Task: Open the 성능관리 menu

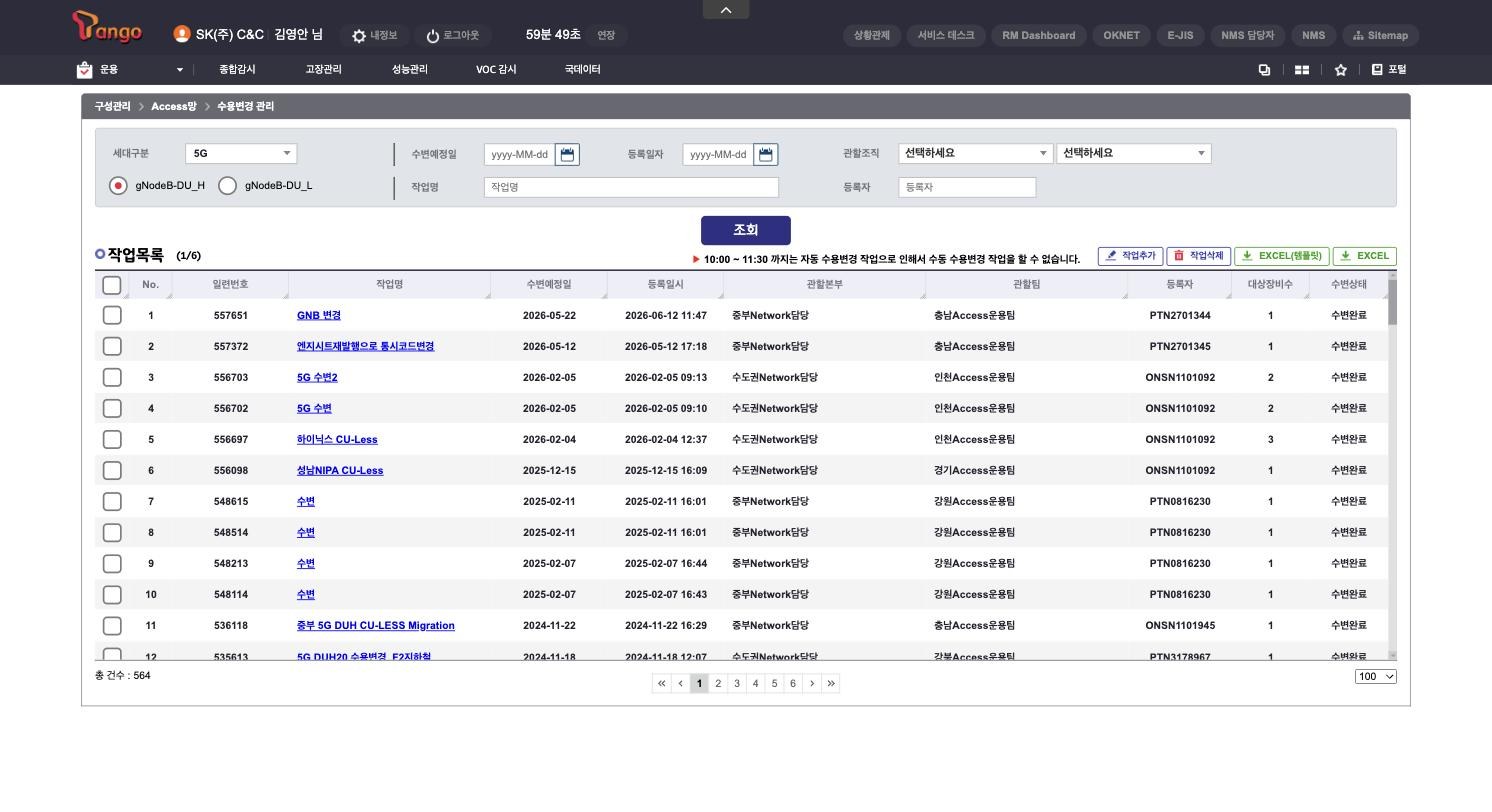Action: [x=410, y=70]
